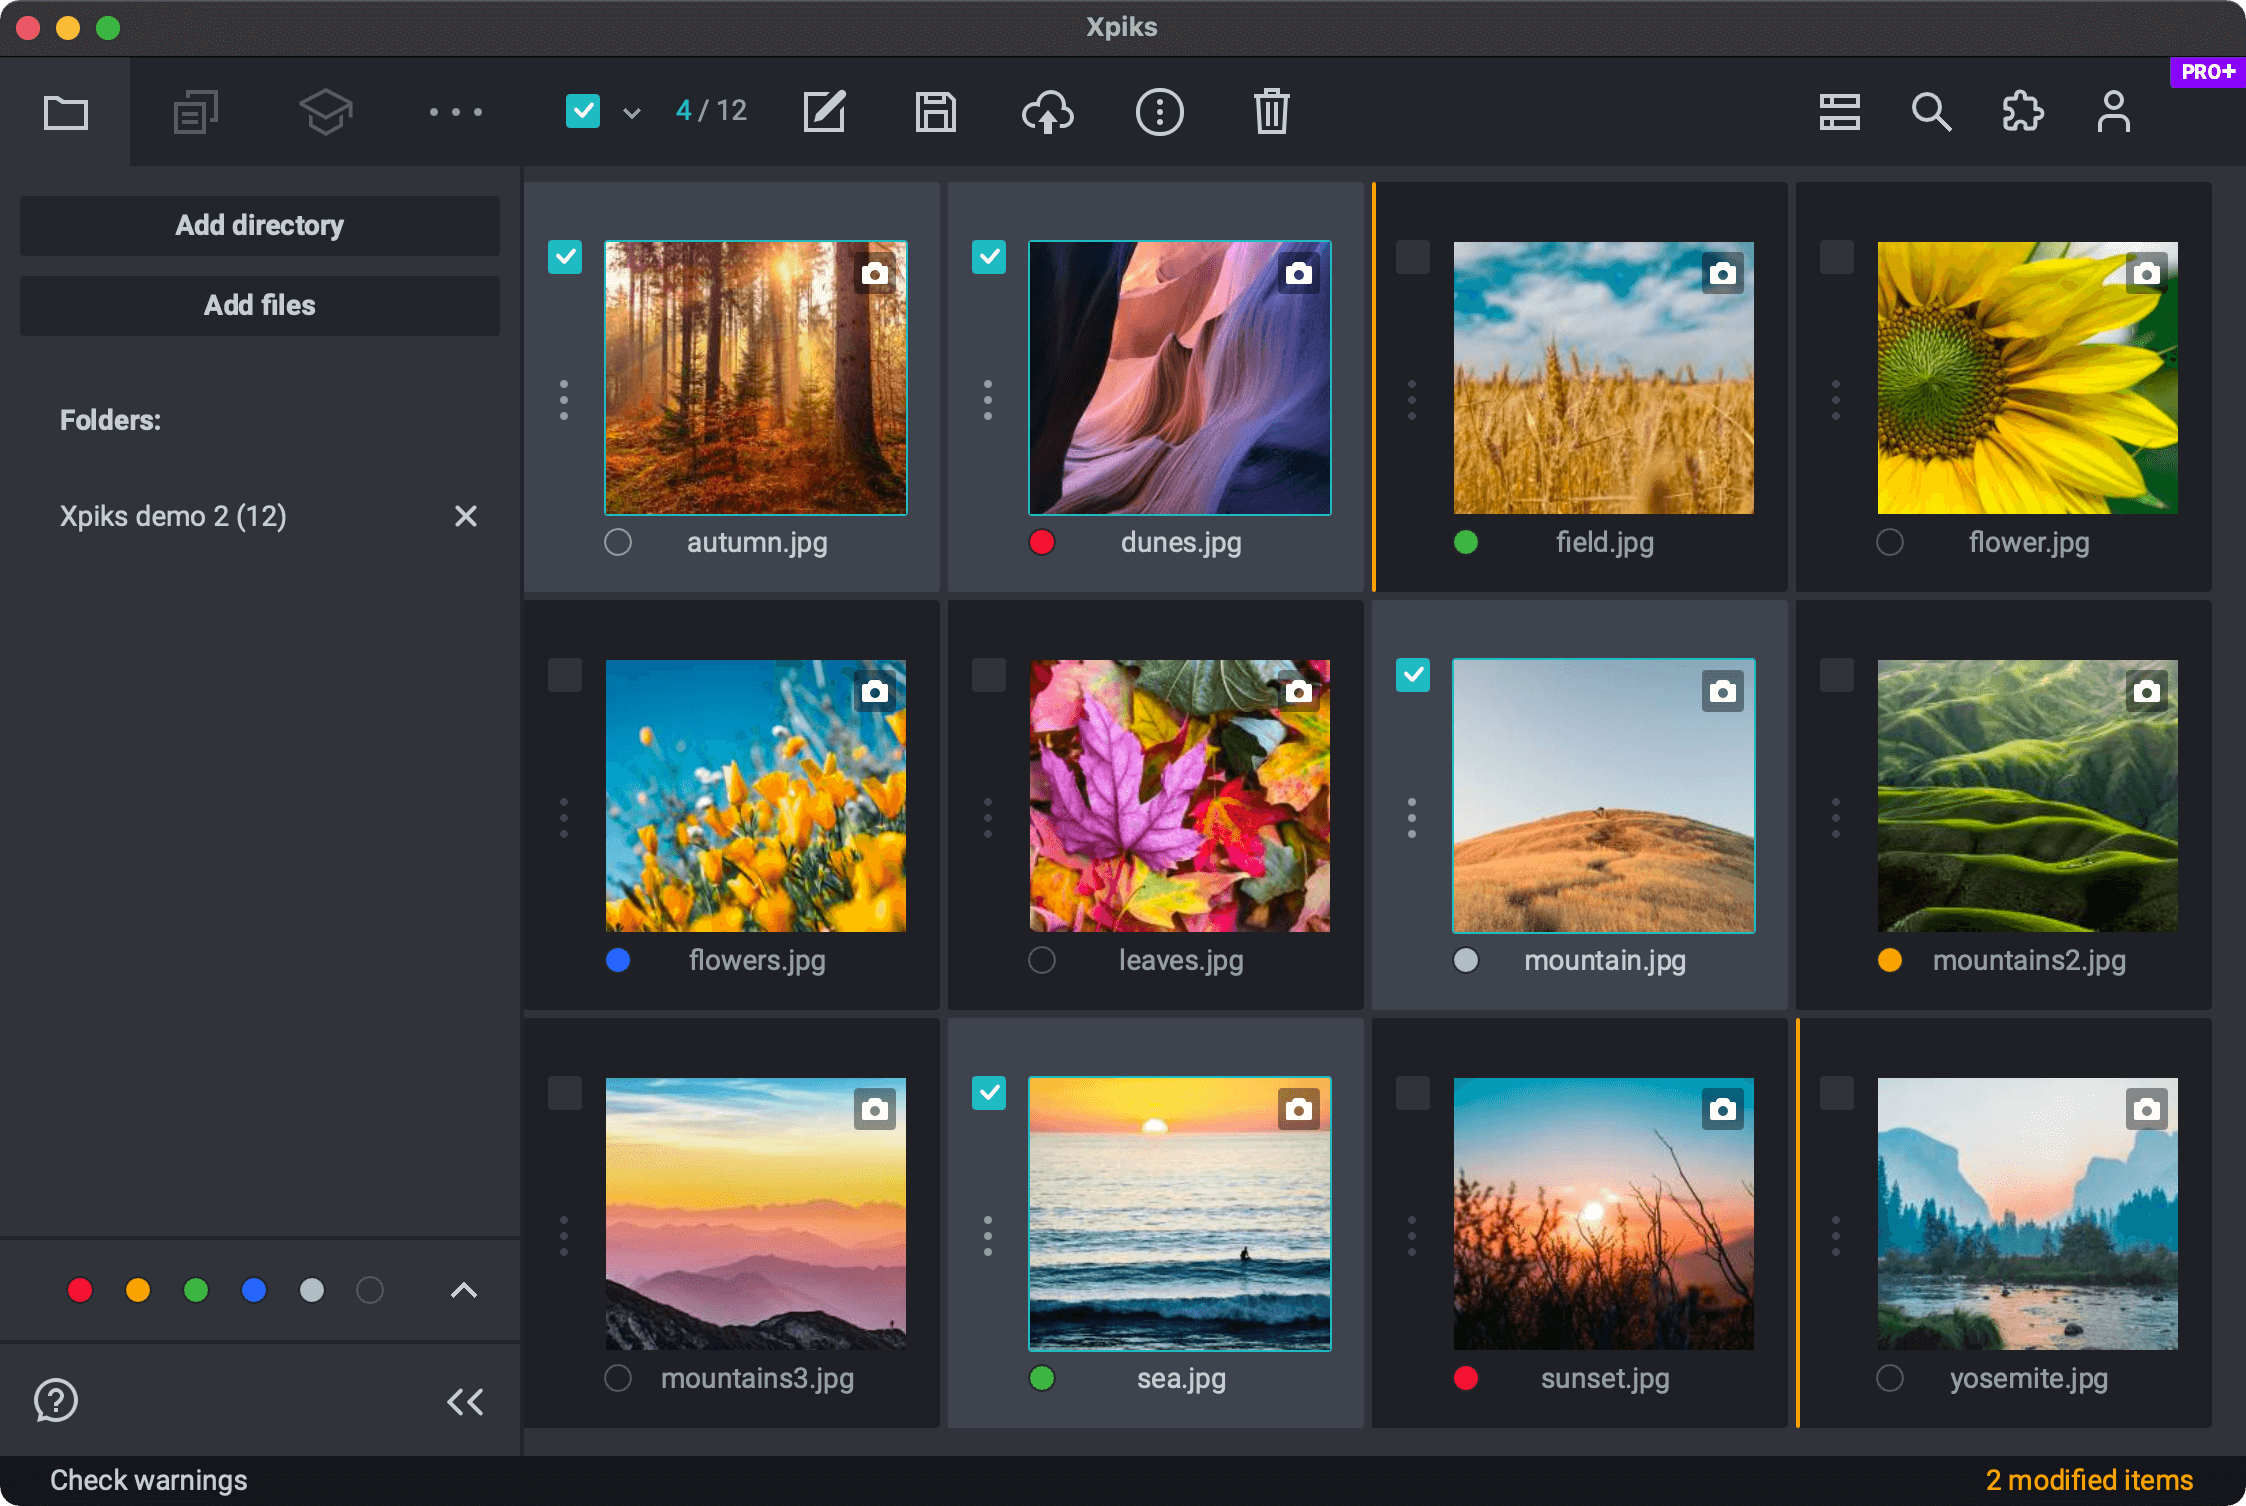Expand the selection dropdown arrow
This screenshot has height=1506, width=2246.
pos(632,113)
